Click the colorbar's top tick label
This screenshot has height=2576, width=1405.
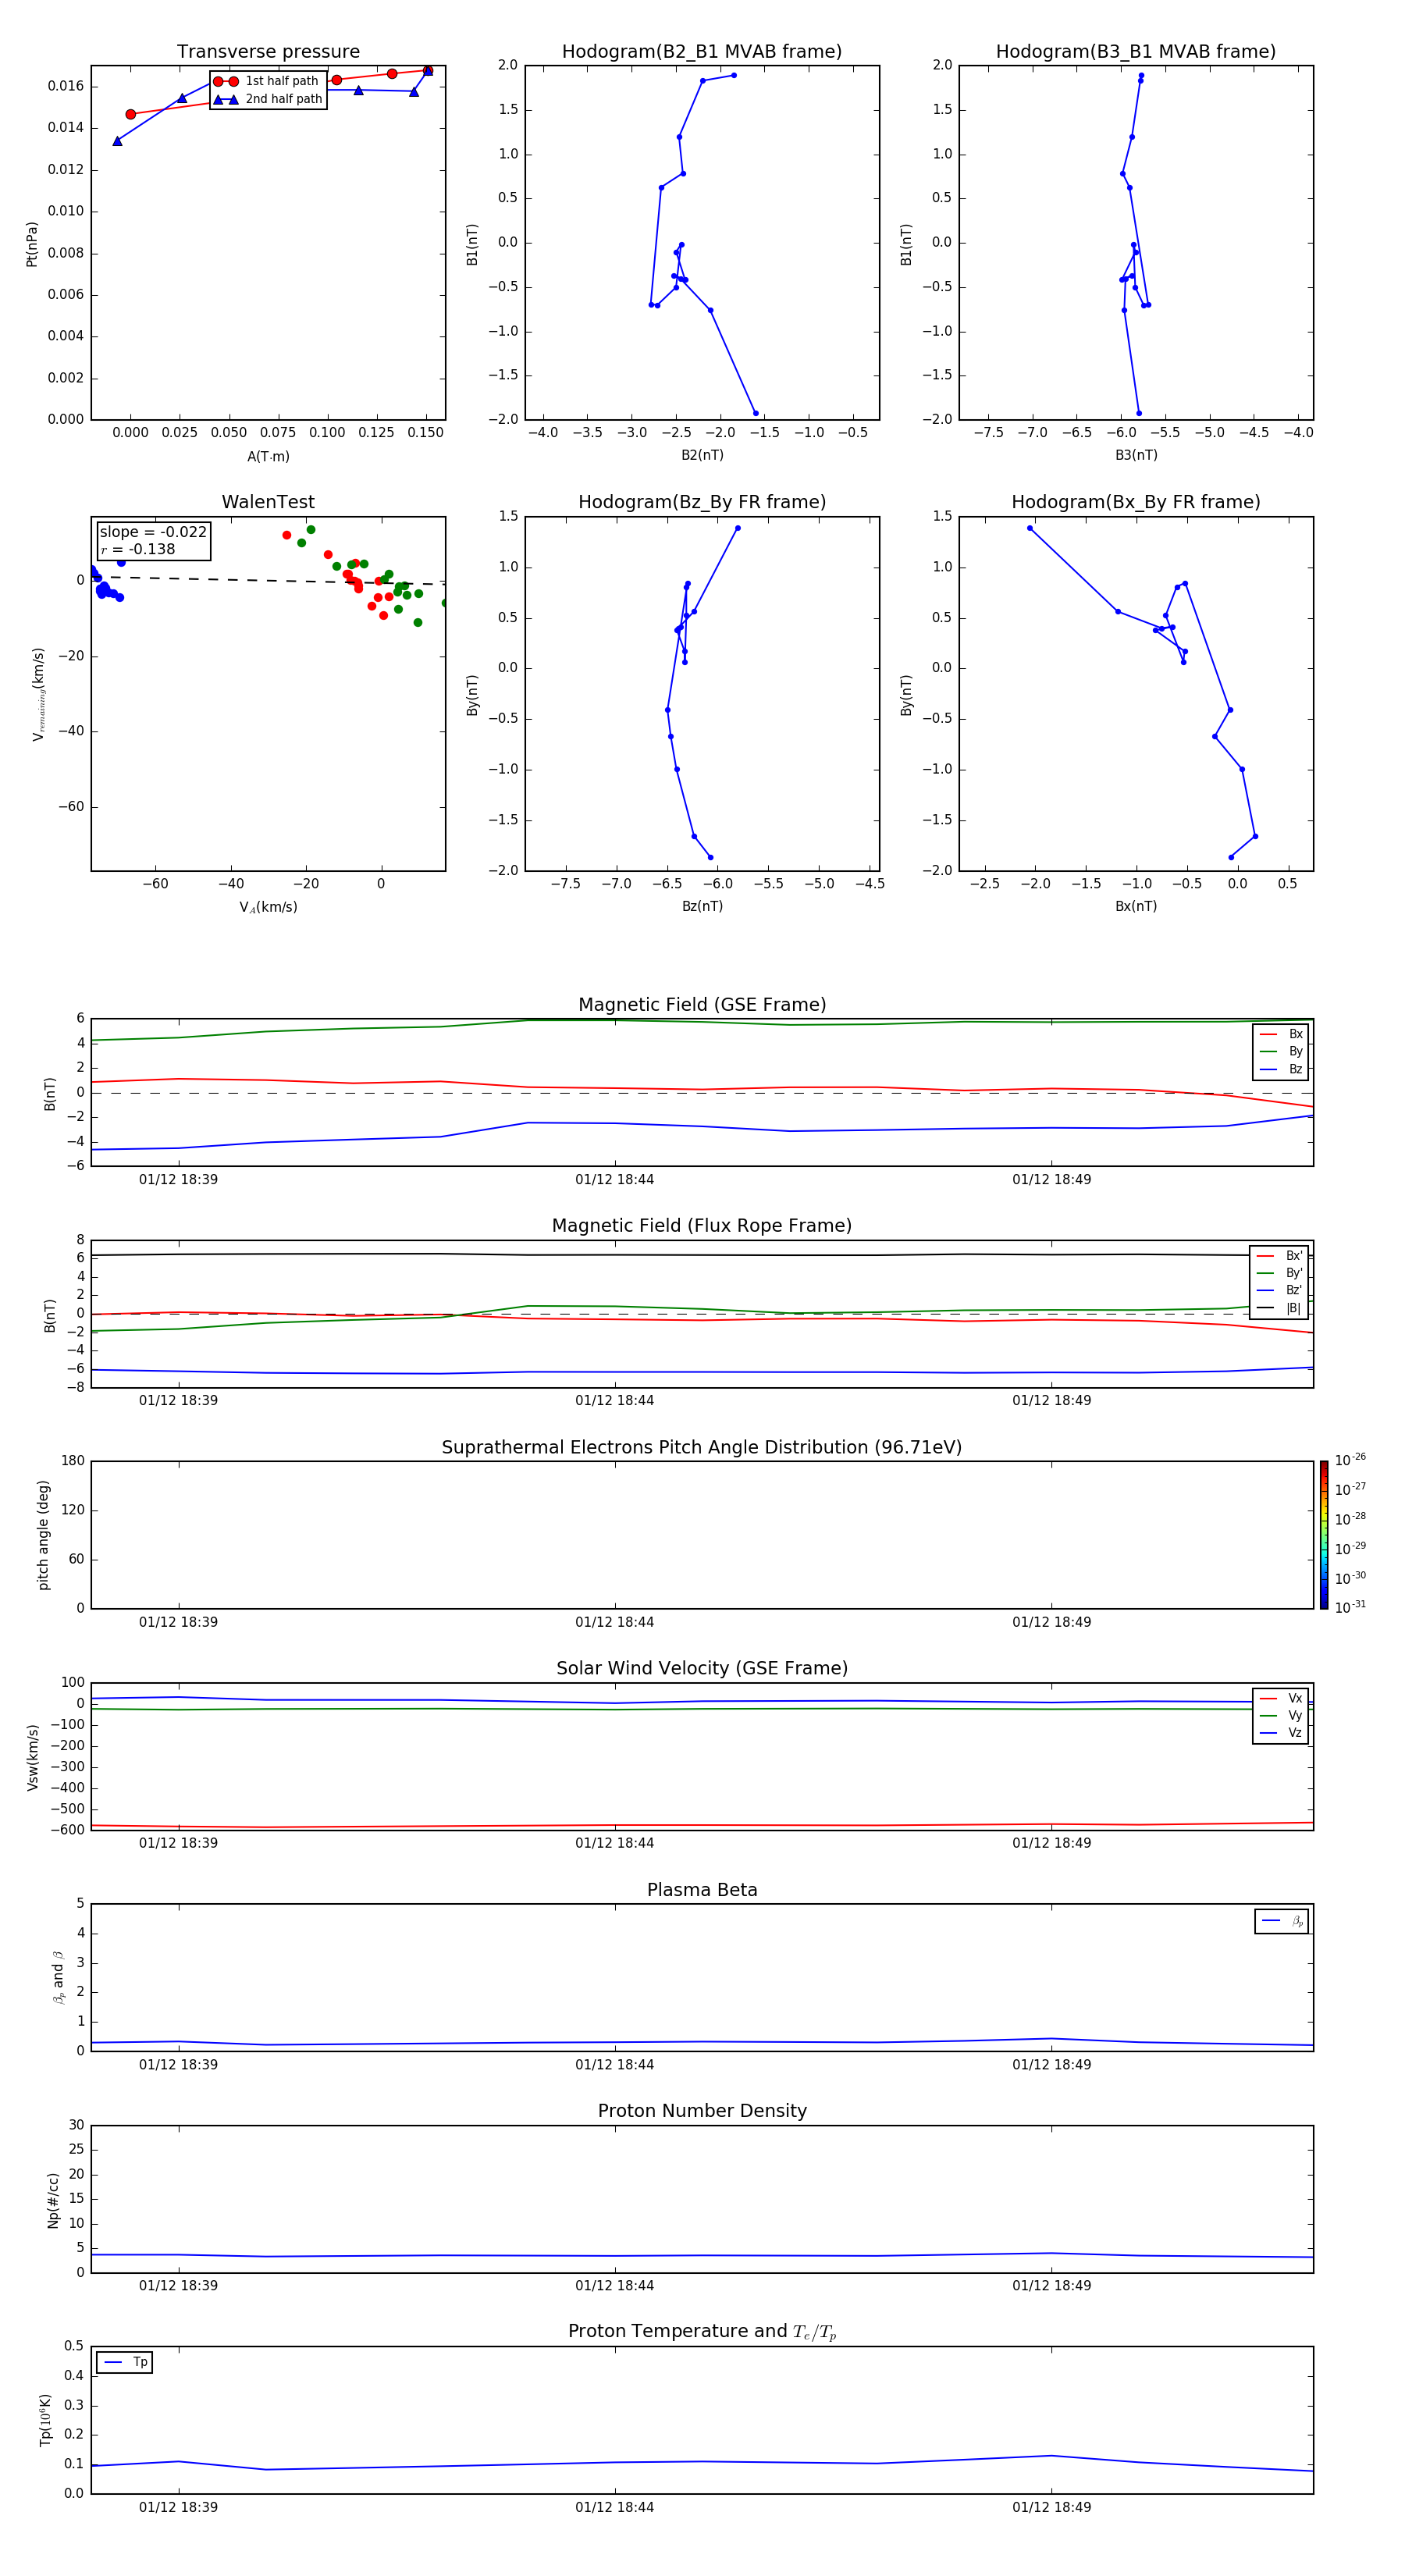click(1350, 1460)
